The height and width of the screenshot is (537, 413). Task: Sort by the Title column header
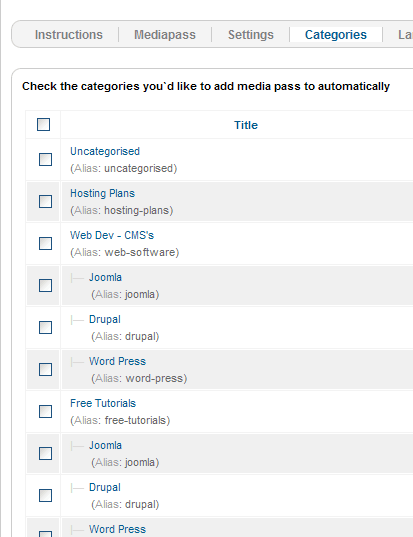coord(246,125)
